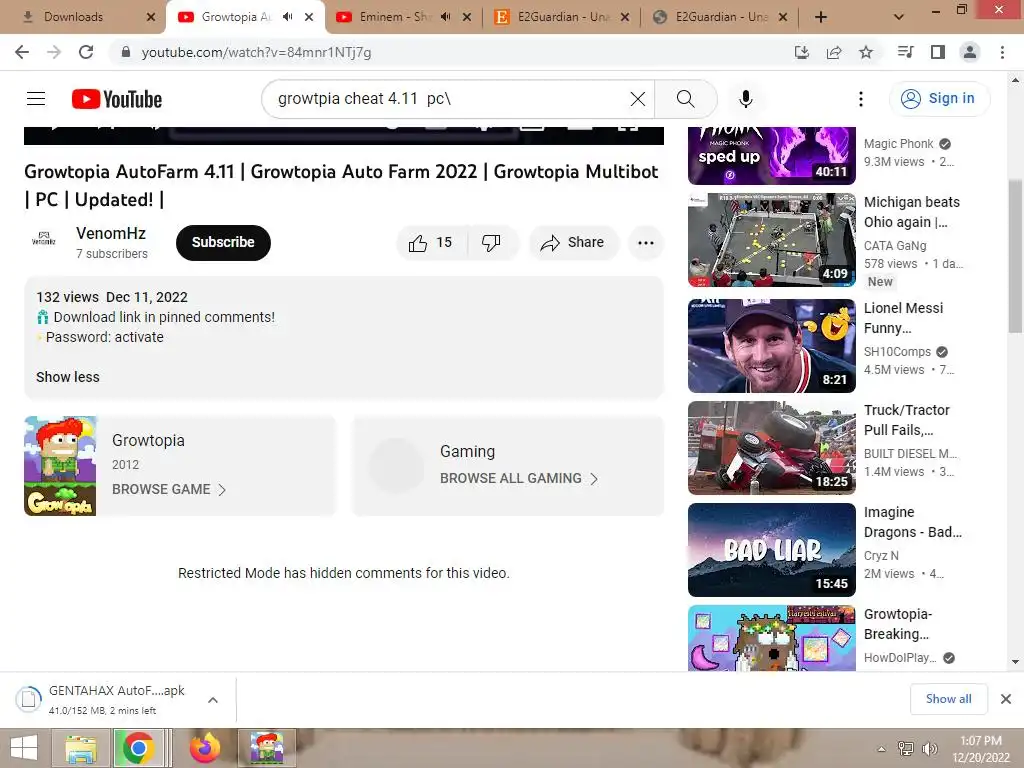Screen dimensions: 1024x768
Task: Open tab search chevron dropdown
Action: tap(899, 17)
